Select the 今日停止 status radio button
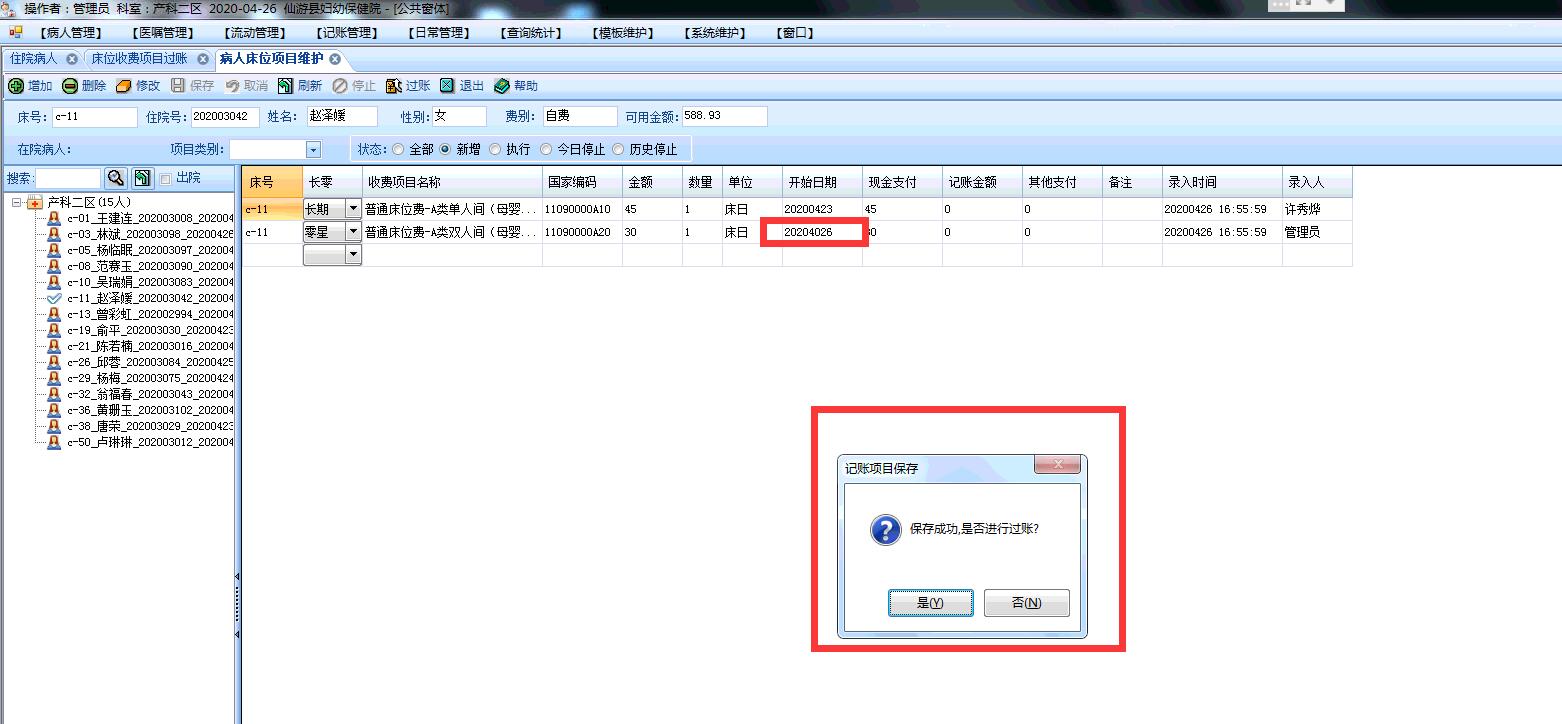 [x=546, y=149]
